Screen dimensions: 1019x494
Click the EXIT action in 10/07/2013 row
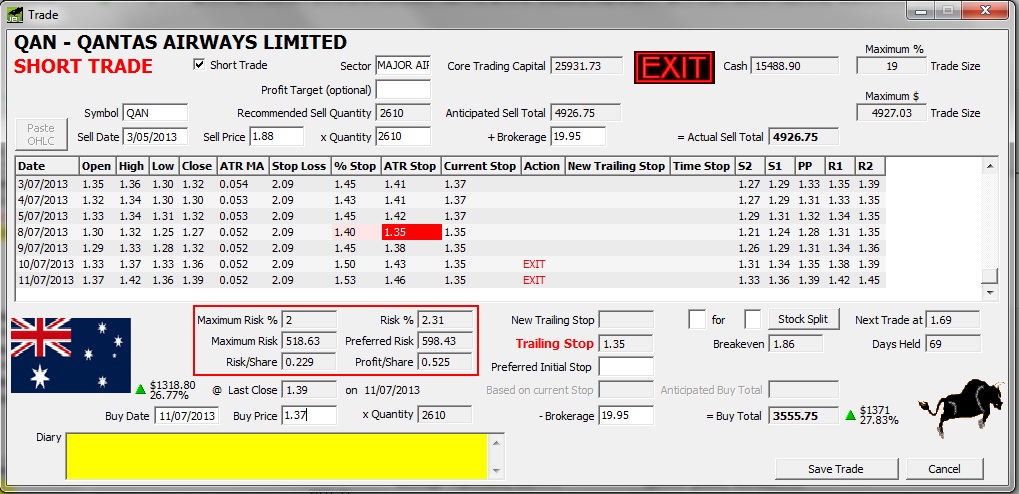(534, 264)
